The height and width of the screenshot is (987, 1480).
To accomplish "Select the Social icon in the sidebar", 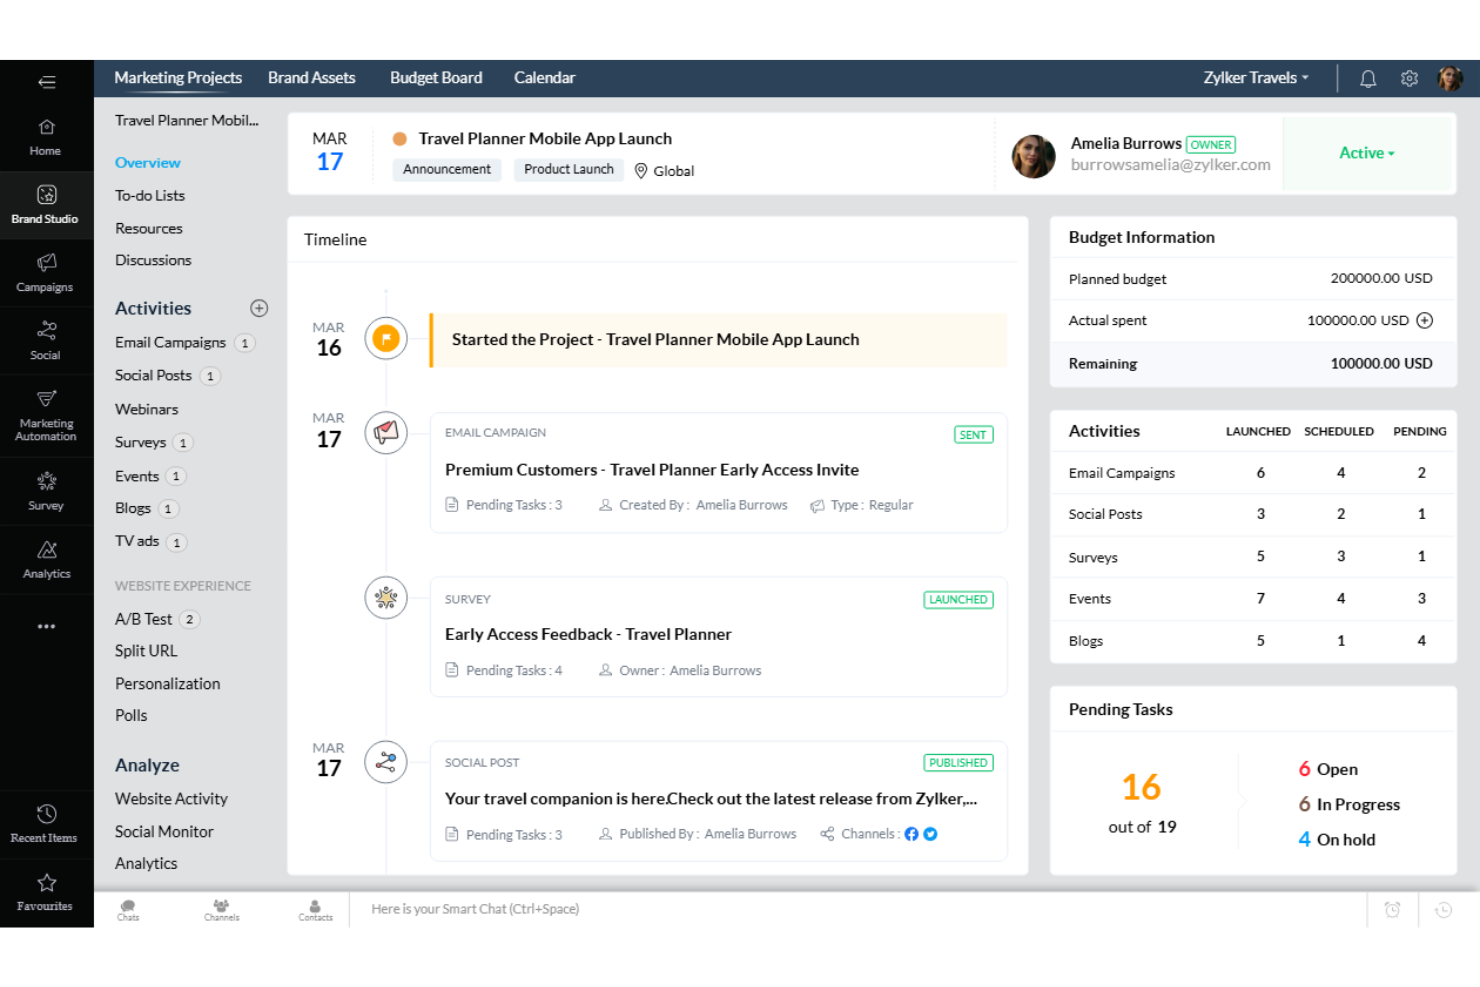I will click(45, 340).
